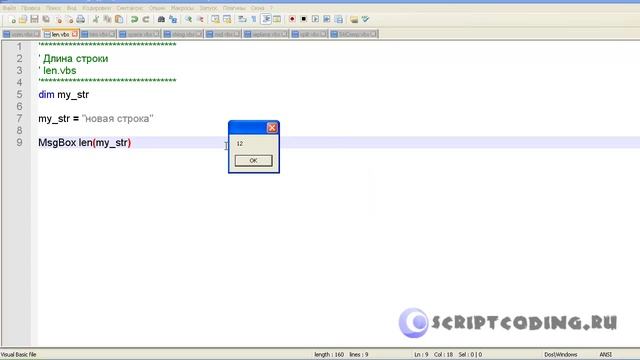Screen dimensions: 640x360
Task: Open the Макросы menu
Action: pos(182,8)
